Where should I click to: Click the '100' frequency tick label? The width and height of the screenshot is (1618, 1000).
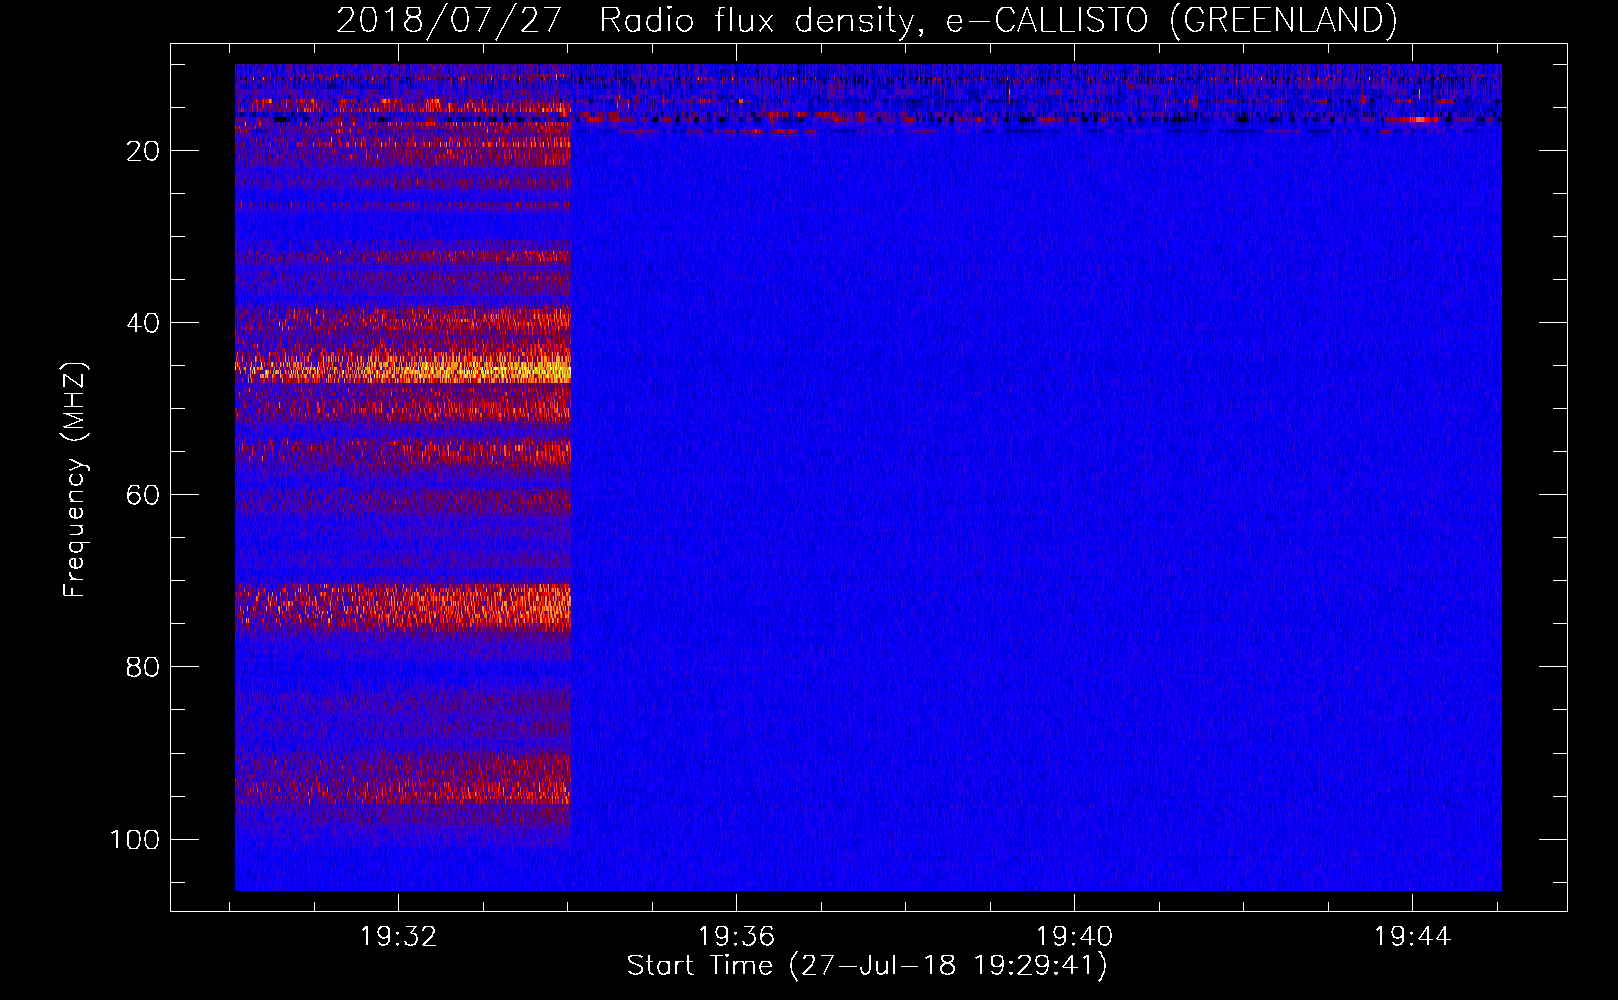pos(135,839)
